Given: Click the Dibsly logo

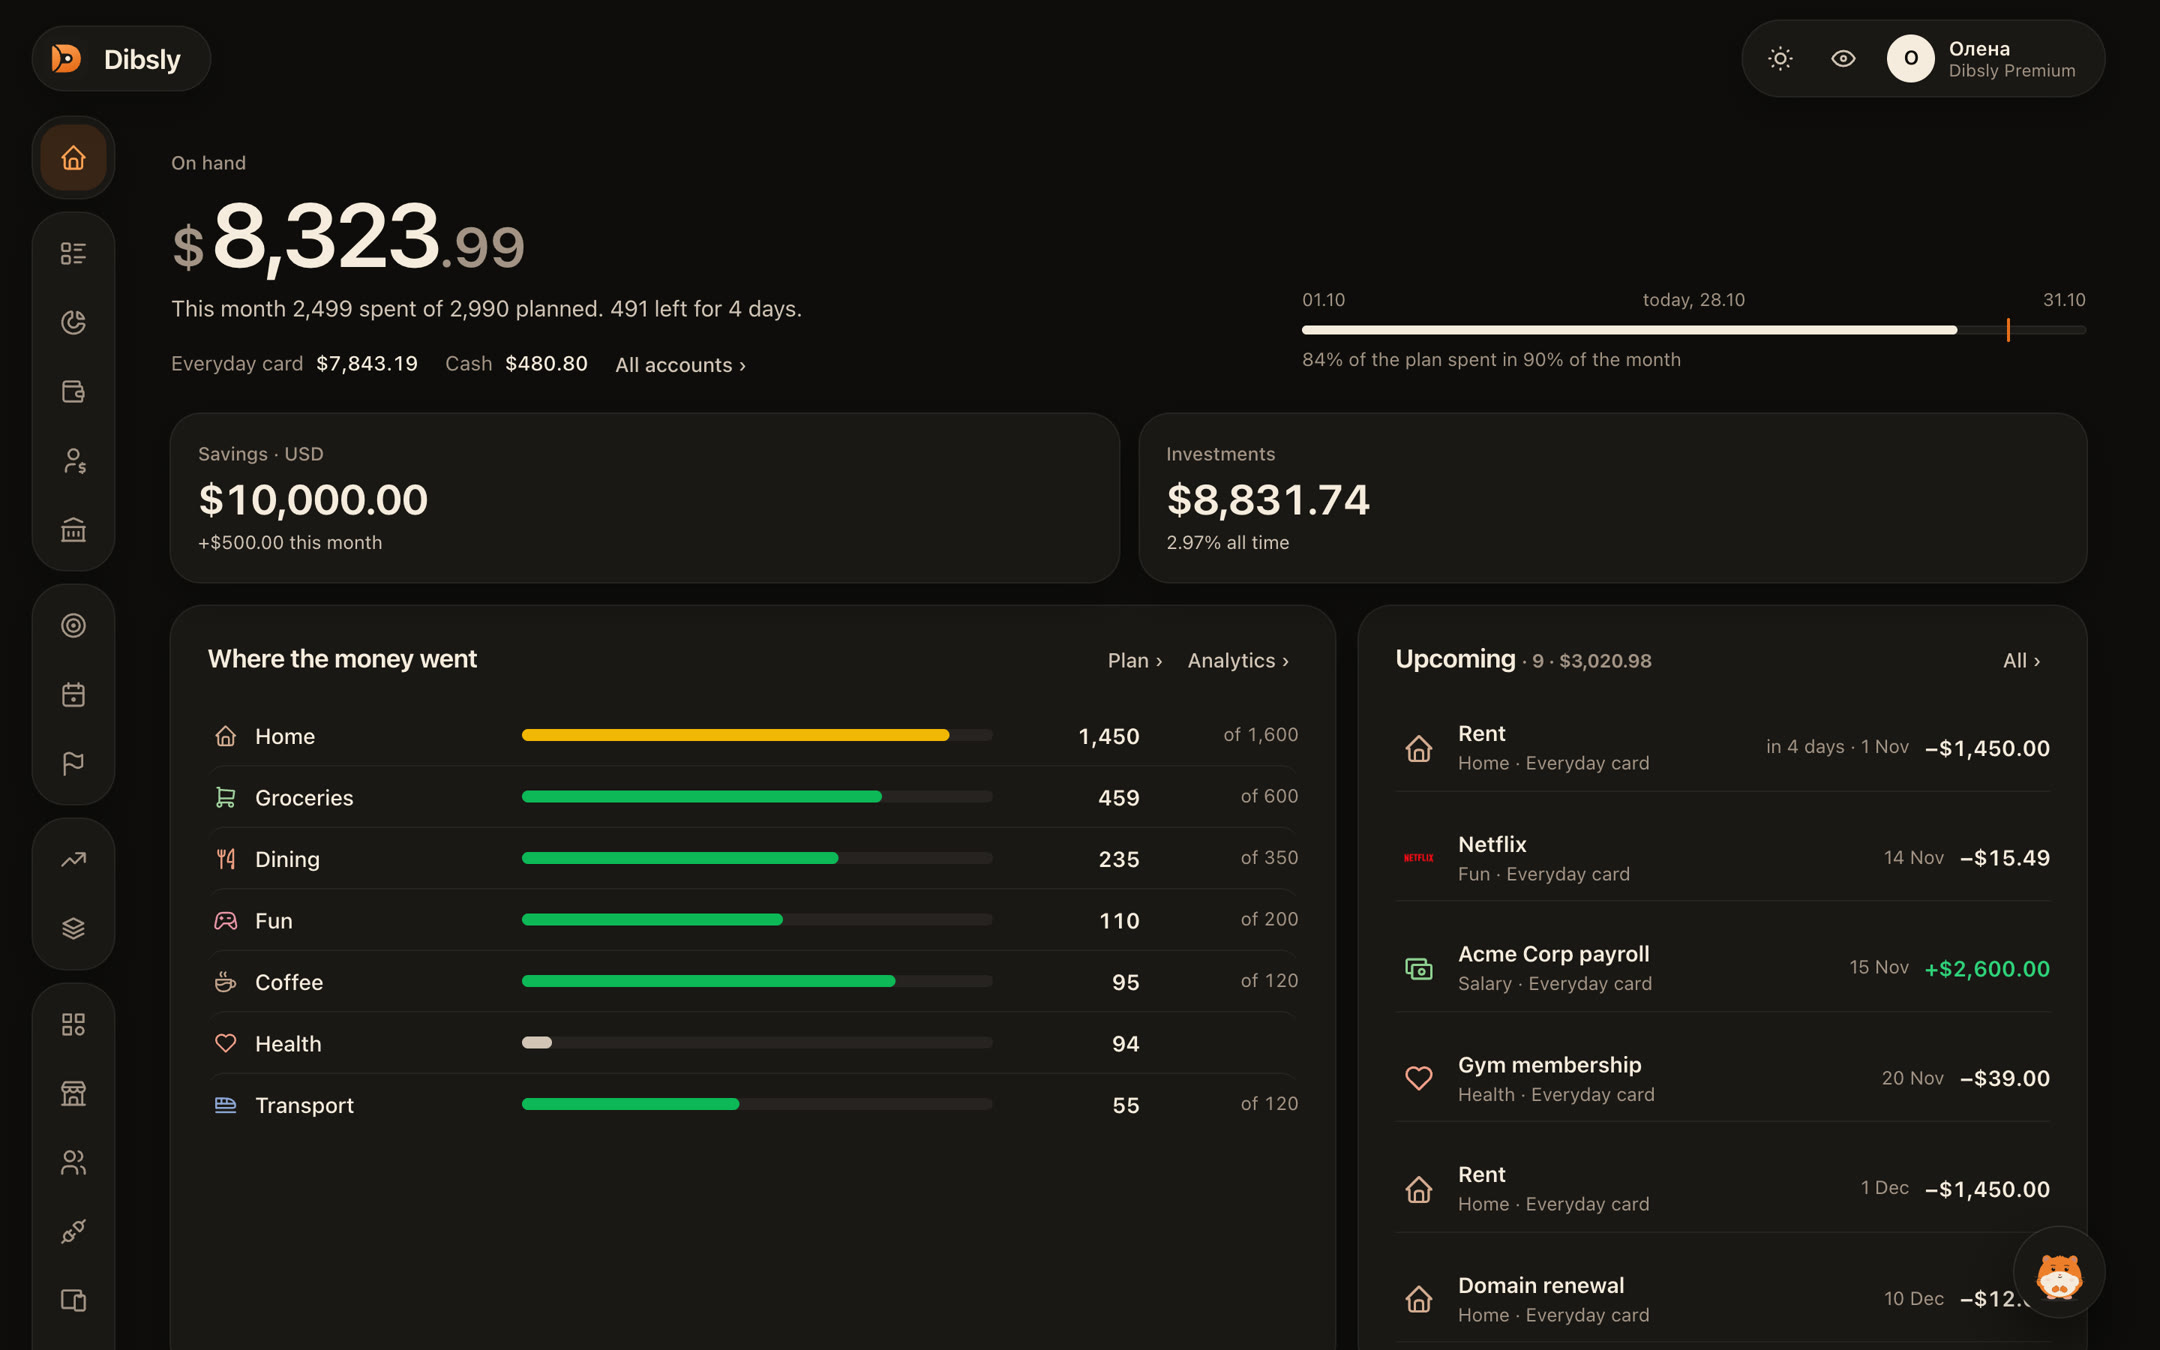Looking at the screenshot, I should 121,59.
